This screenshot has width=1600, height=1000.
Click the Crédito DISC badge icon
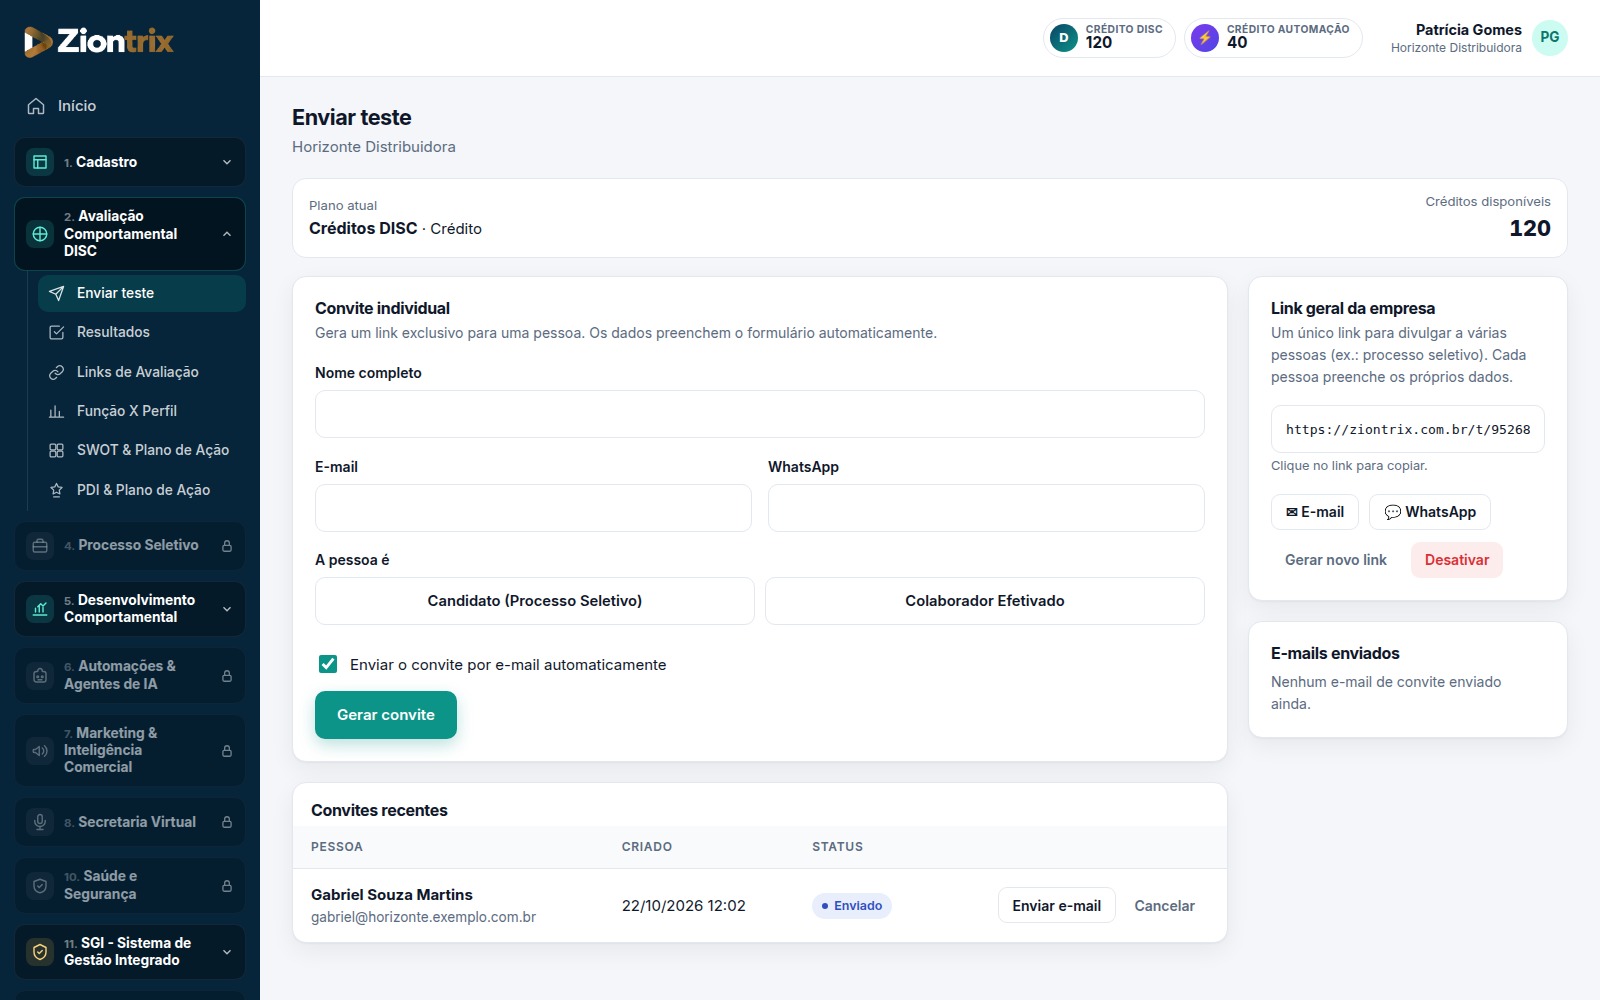(1064, 38)
